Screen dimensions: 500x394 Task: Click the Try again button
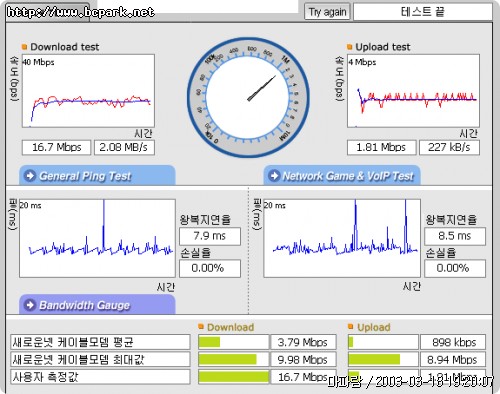tap(327, 12)
